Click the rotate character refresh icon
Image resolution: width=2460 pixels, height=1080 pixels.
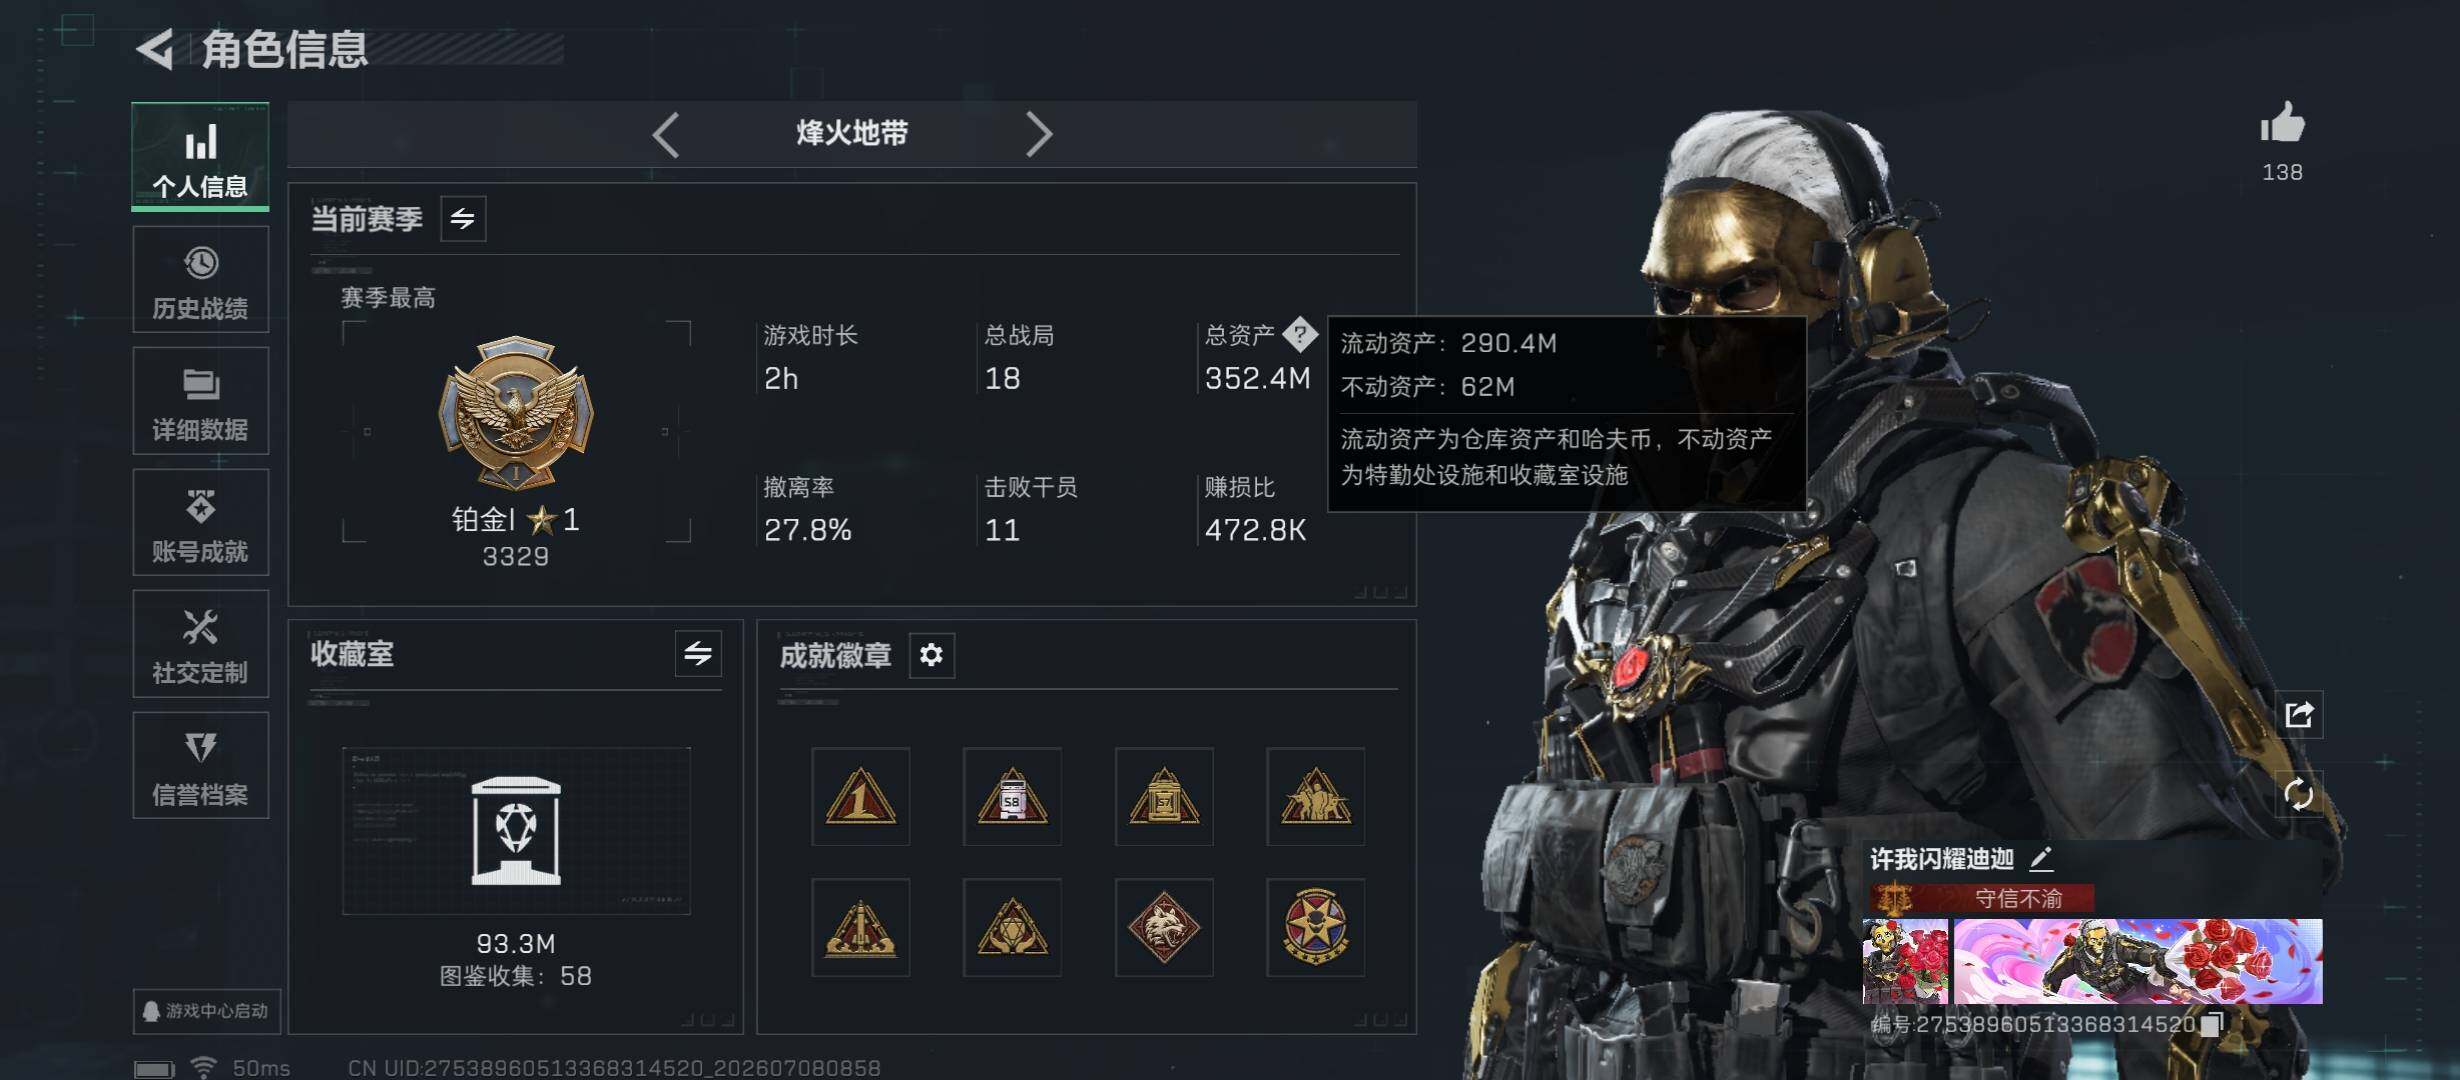click(x=2299, y=794)
